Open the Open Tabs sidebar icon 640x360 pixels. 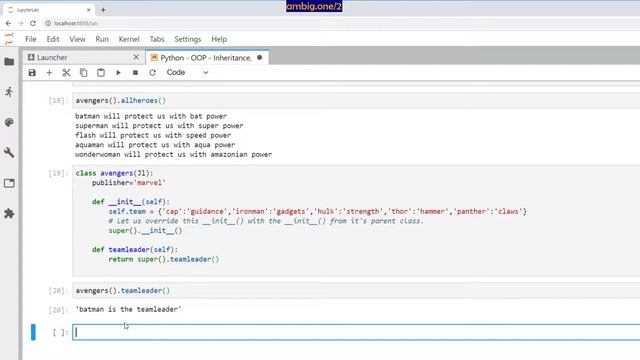tap(9, 183)
